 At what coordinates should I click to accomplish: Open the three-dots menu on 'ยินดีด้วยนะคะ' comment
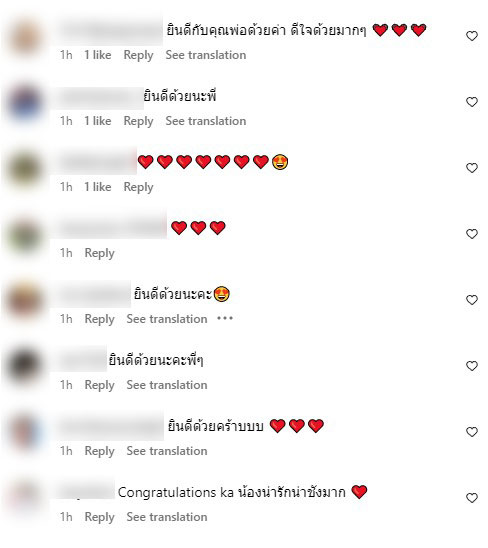pyautogui.click(x=225, y=318)
